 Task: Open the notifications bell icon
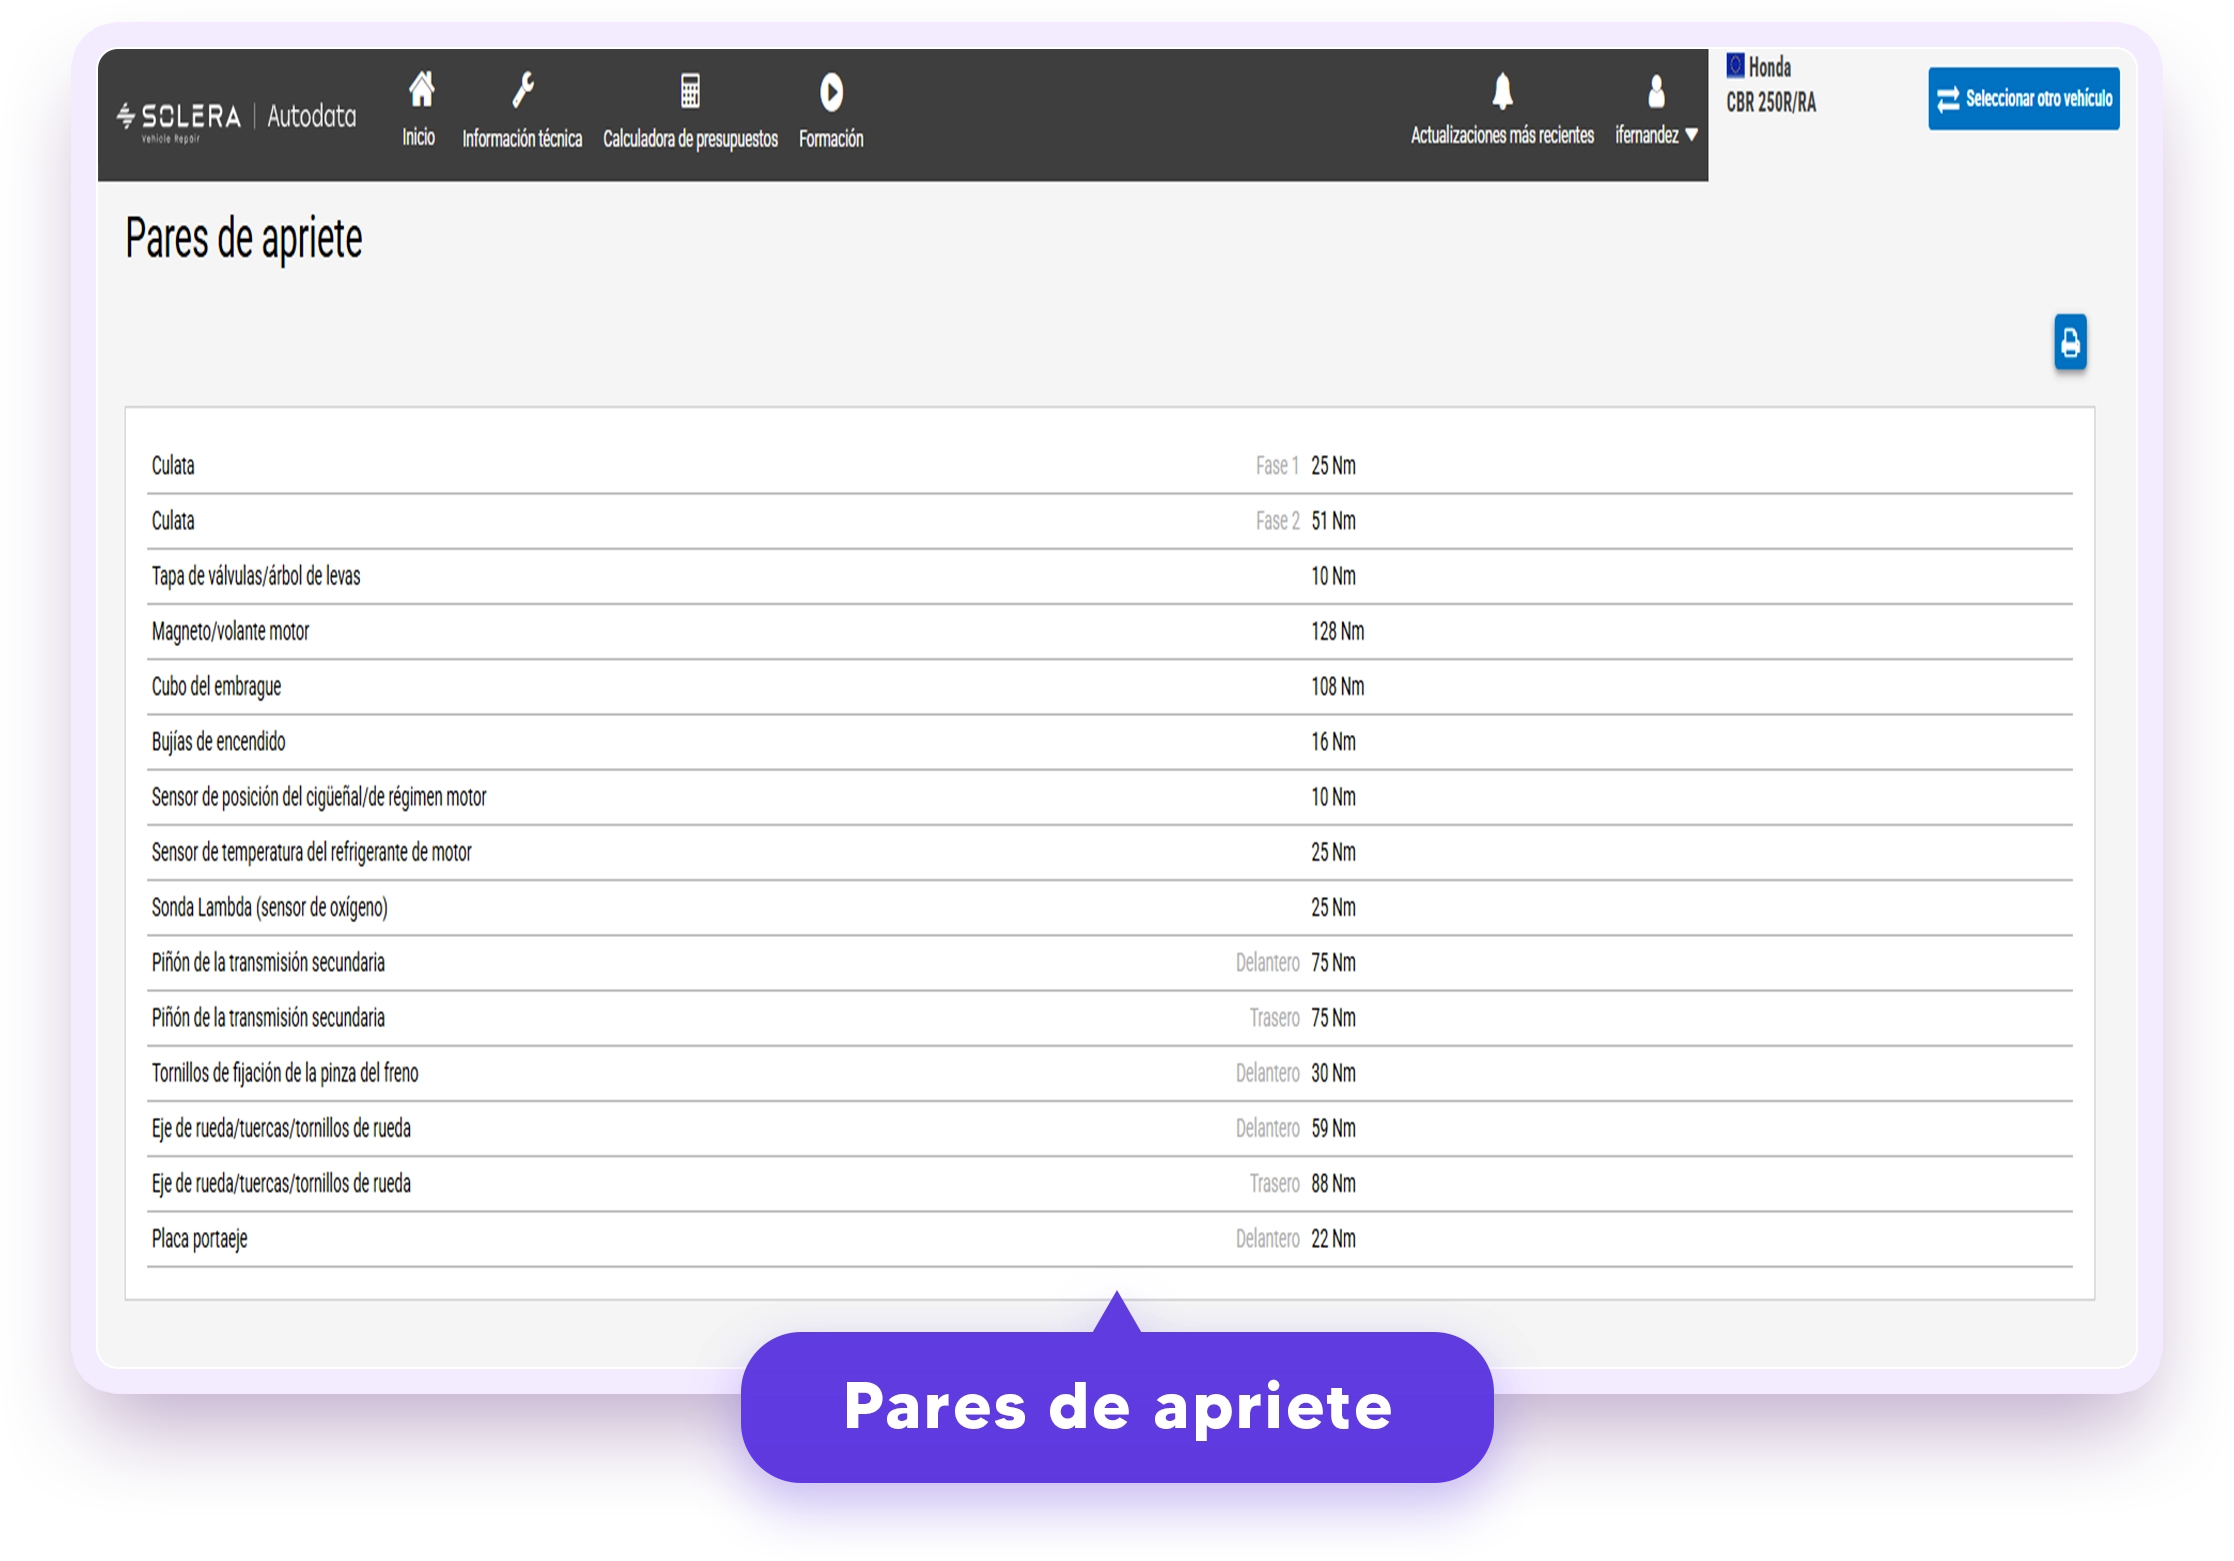[x=1502, y=91]
